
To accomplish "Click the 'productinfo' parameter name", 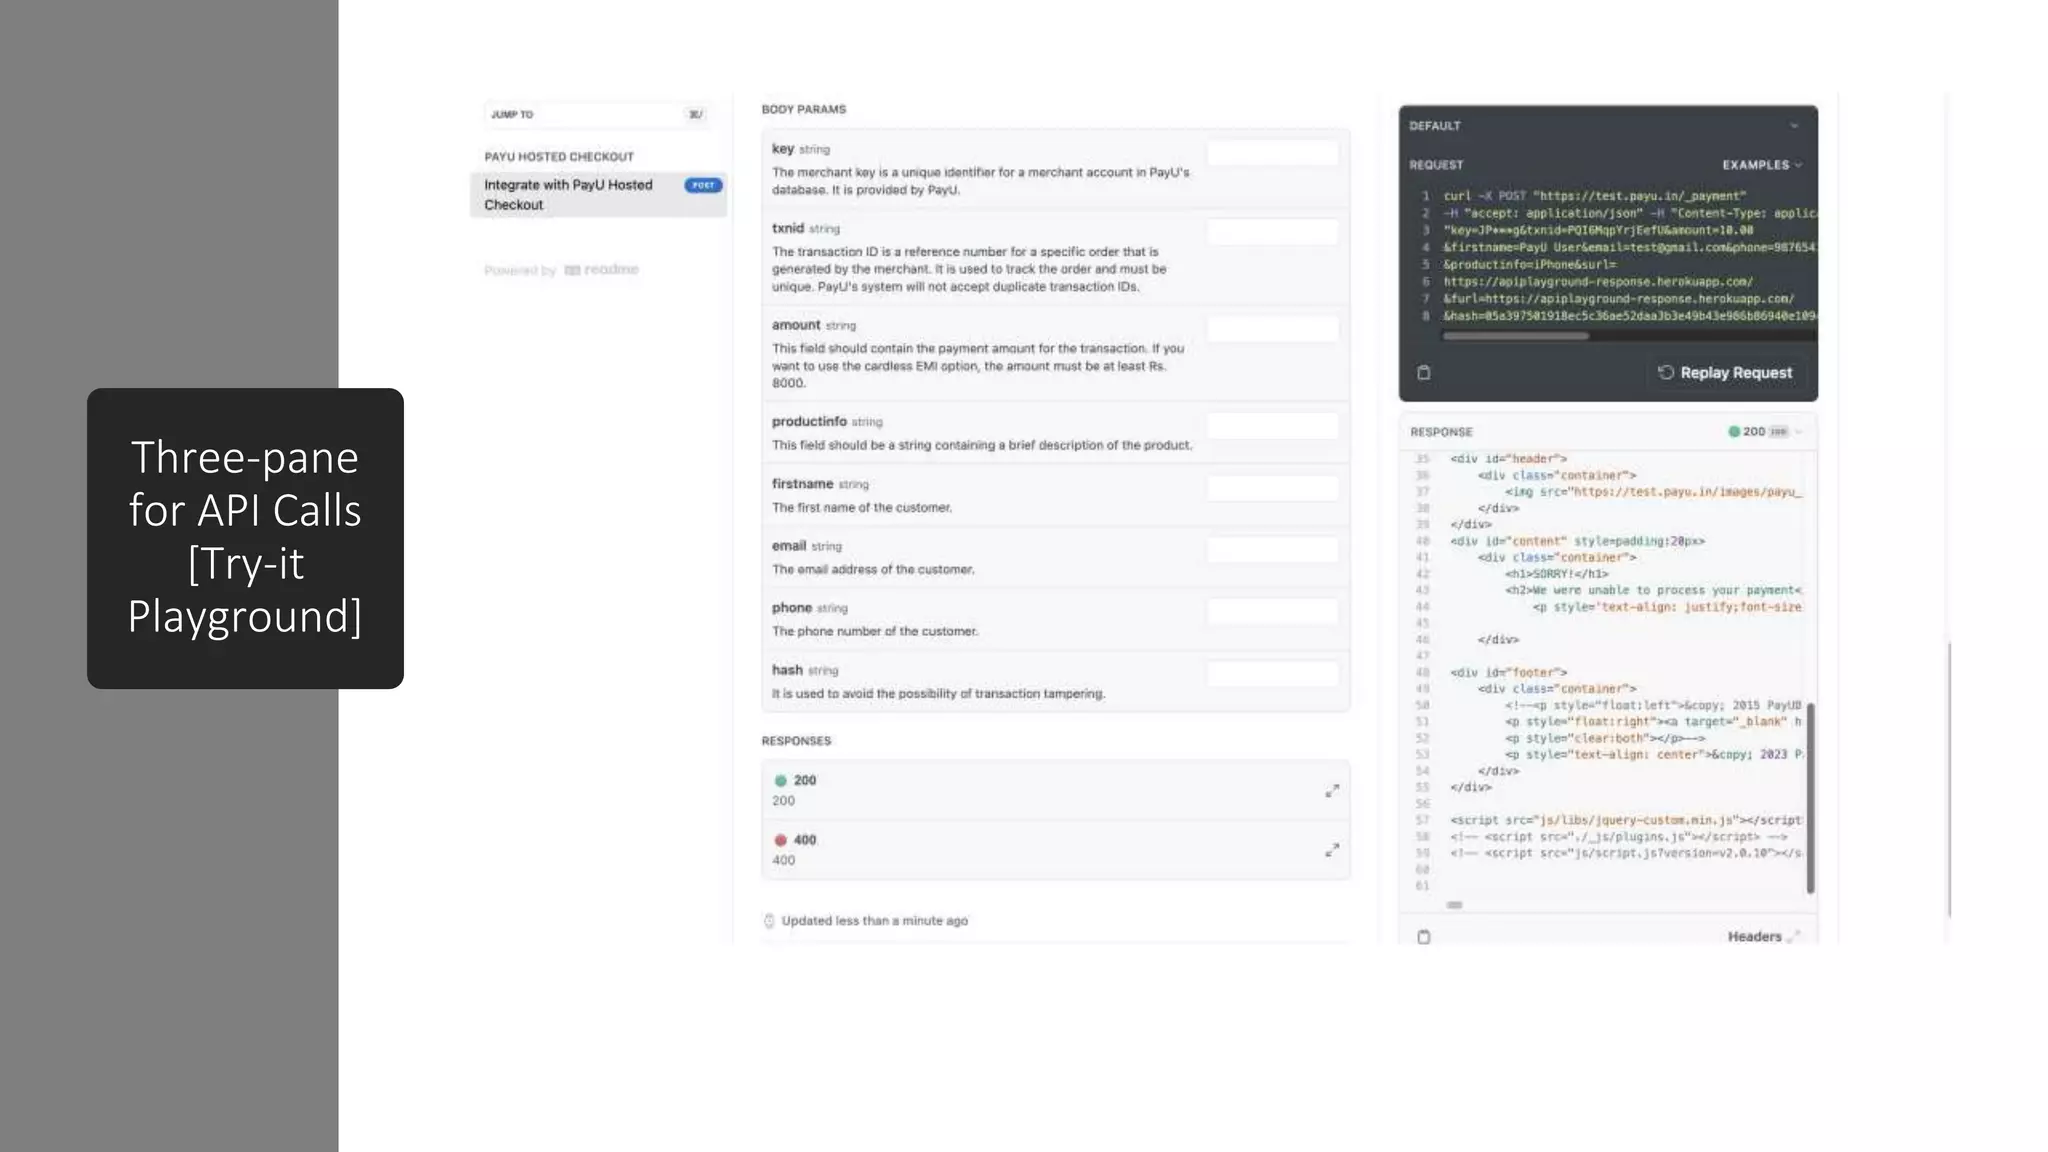I will click(x=809, y=422).
